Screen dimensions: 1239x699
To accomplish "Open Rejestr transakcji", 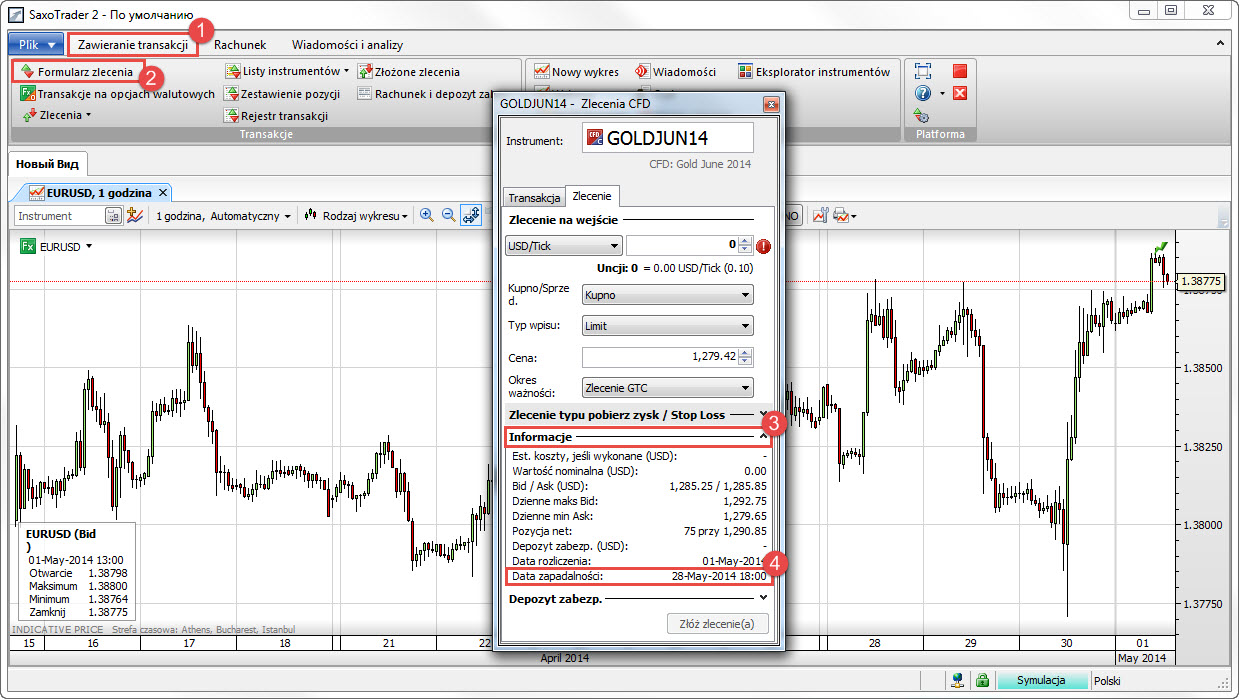I will (276, 116).
